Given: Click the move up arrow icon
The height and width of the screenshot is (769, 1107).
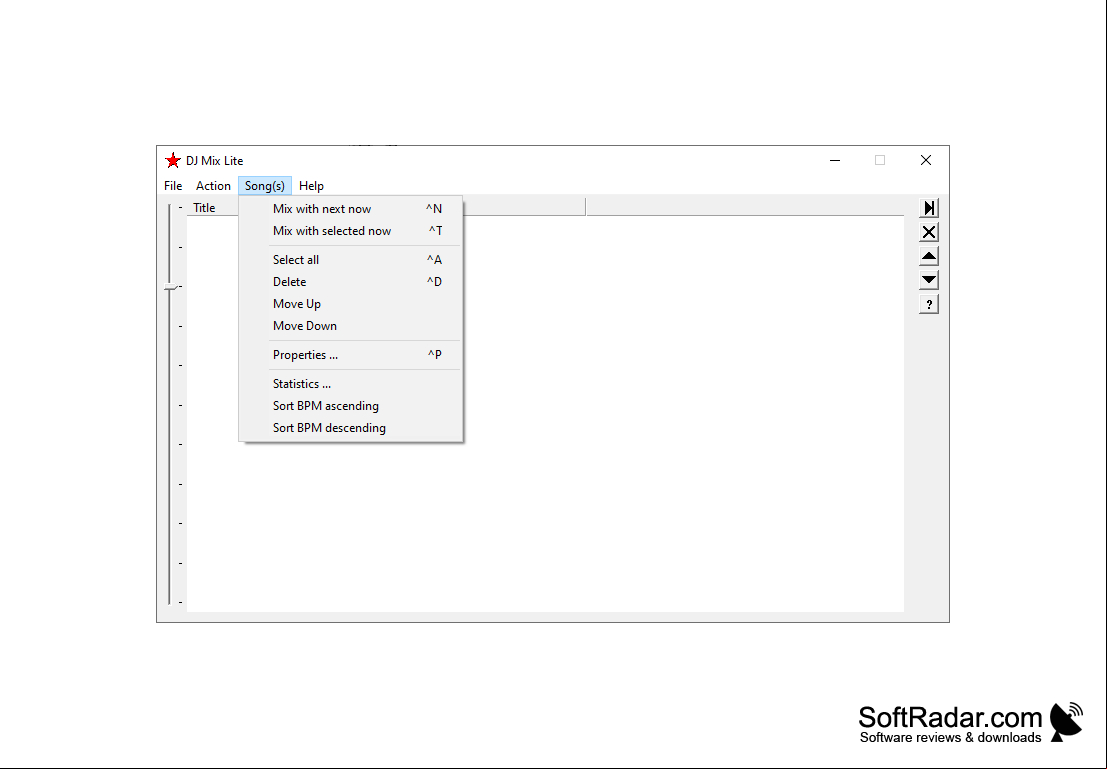Looking at the screenshot, I should click(x=929, y=256).
